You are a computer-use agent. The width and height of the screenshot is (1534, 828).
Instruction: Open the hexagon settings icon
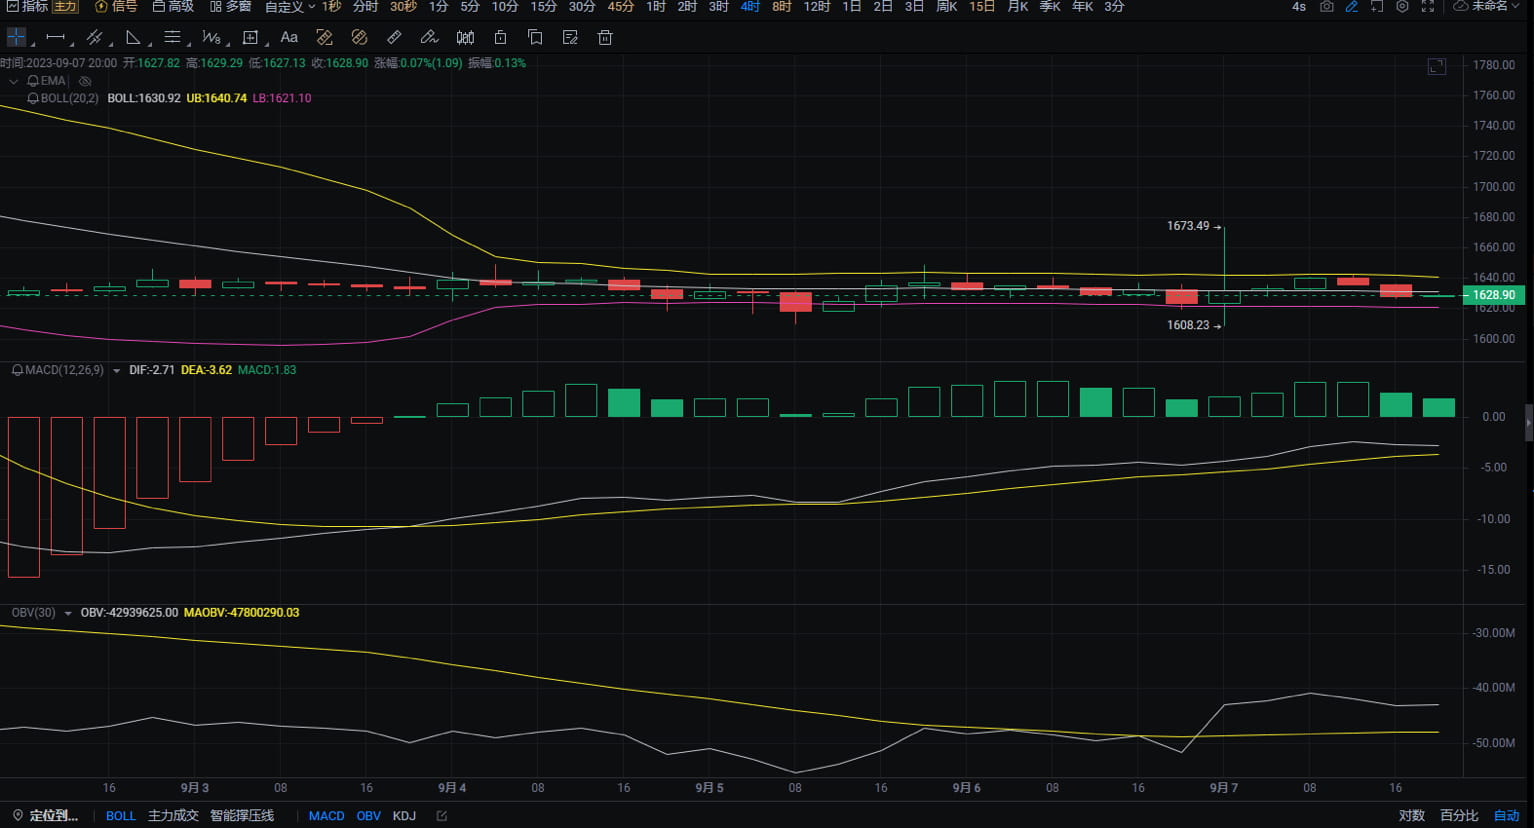[x=1402, y=7]
